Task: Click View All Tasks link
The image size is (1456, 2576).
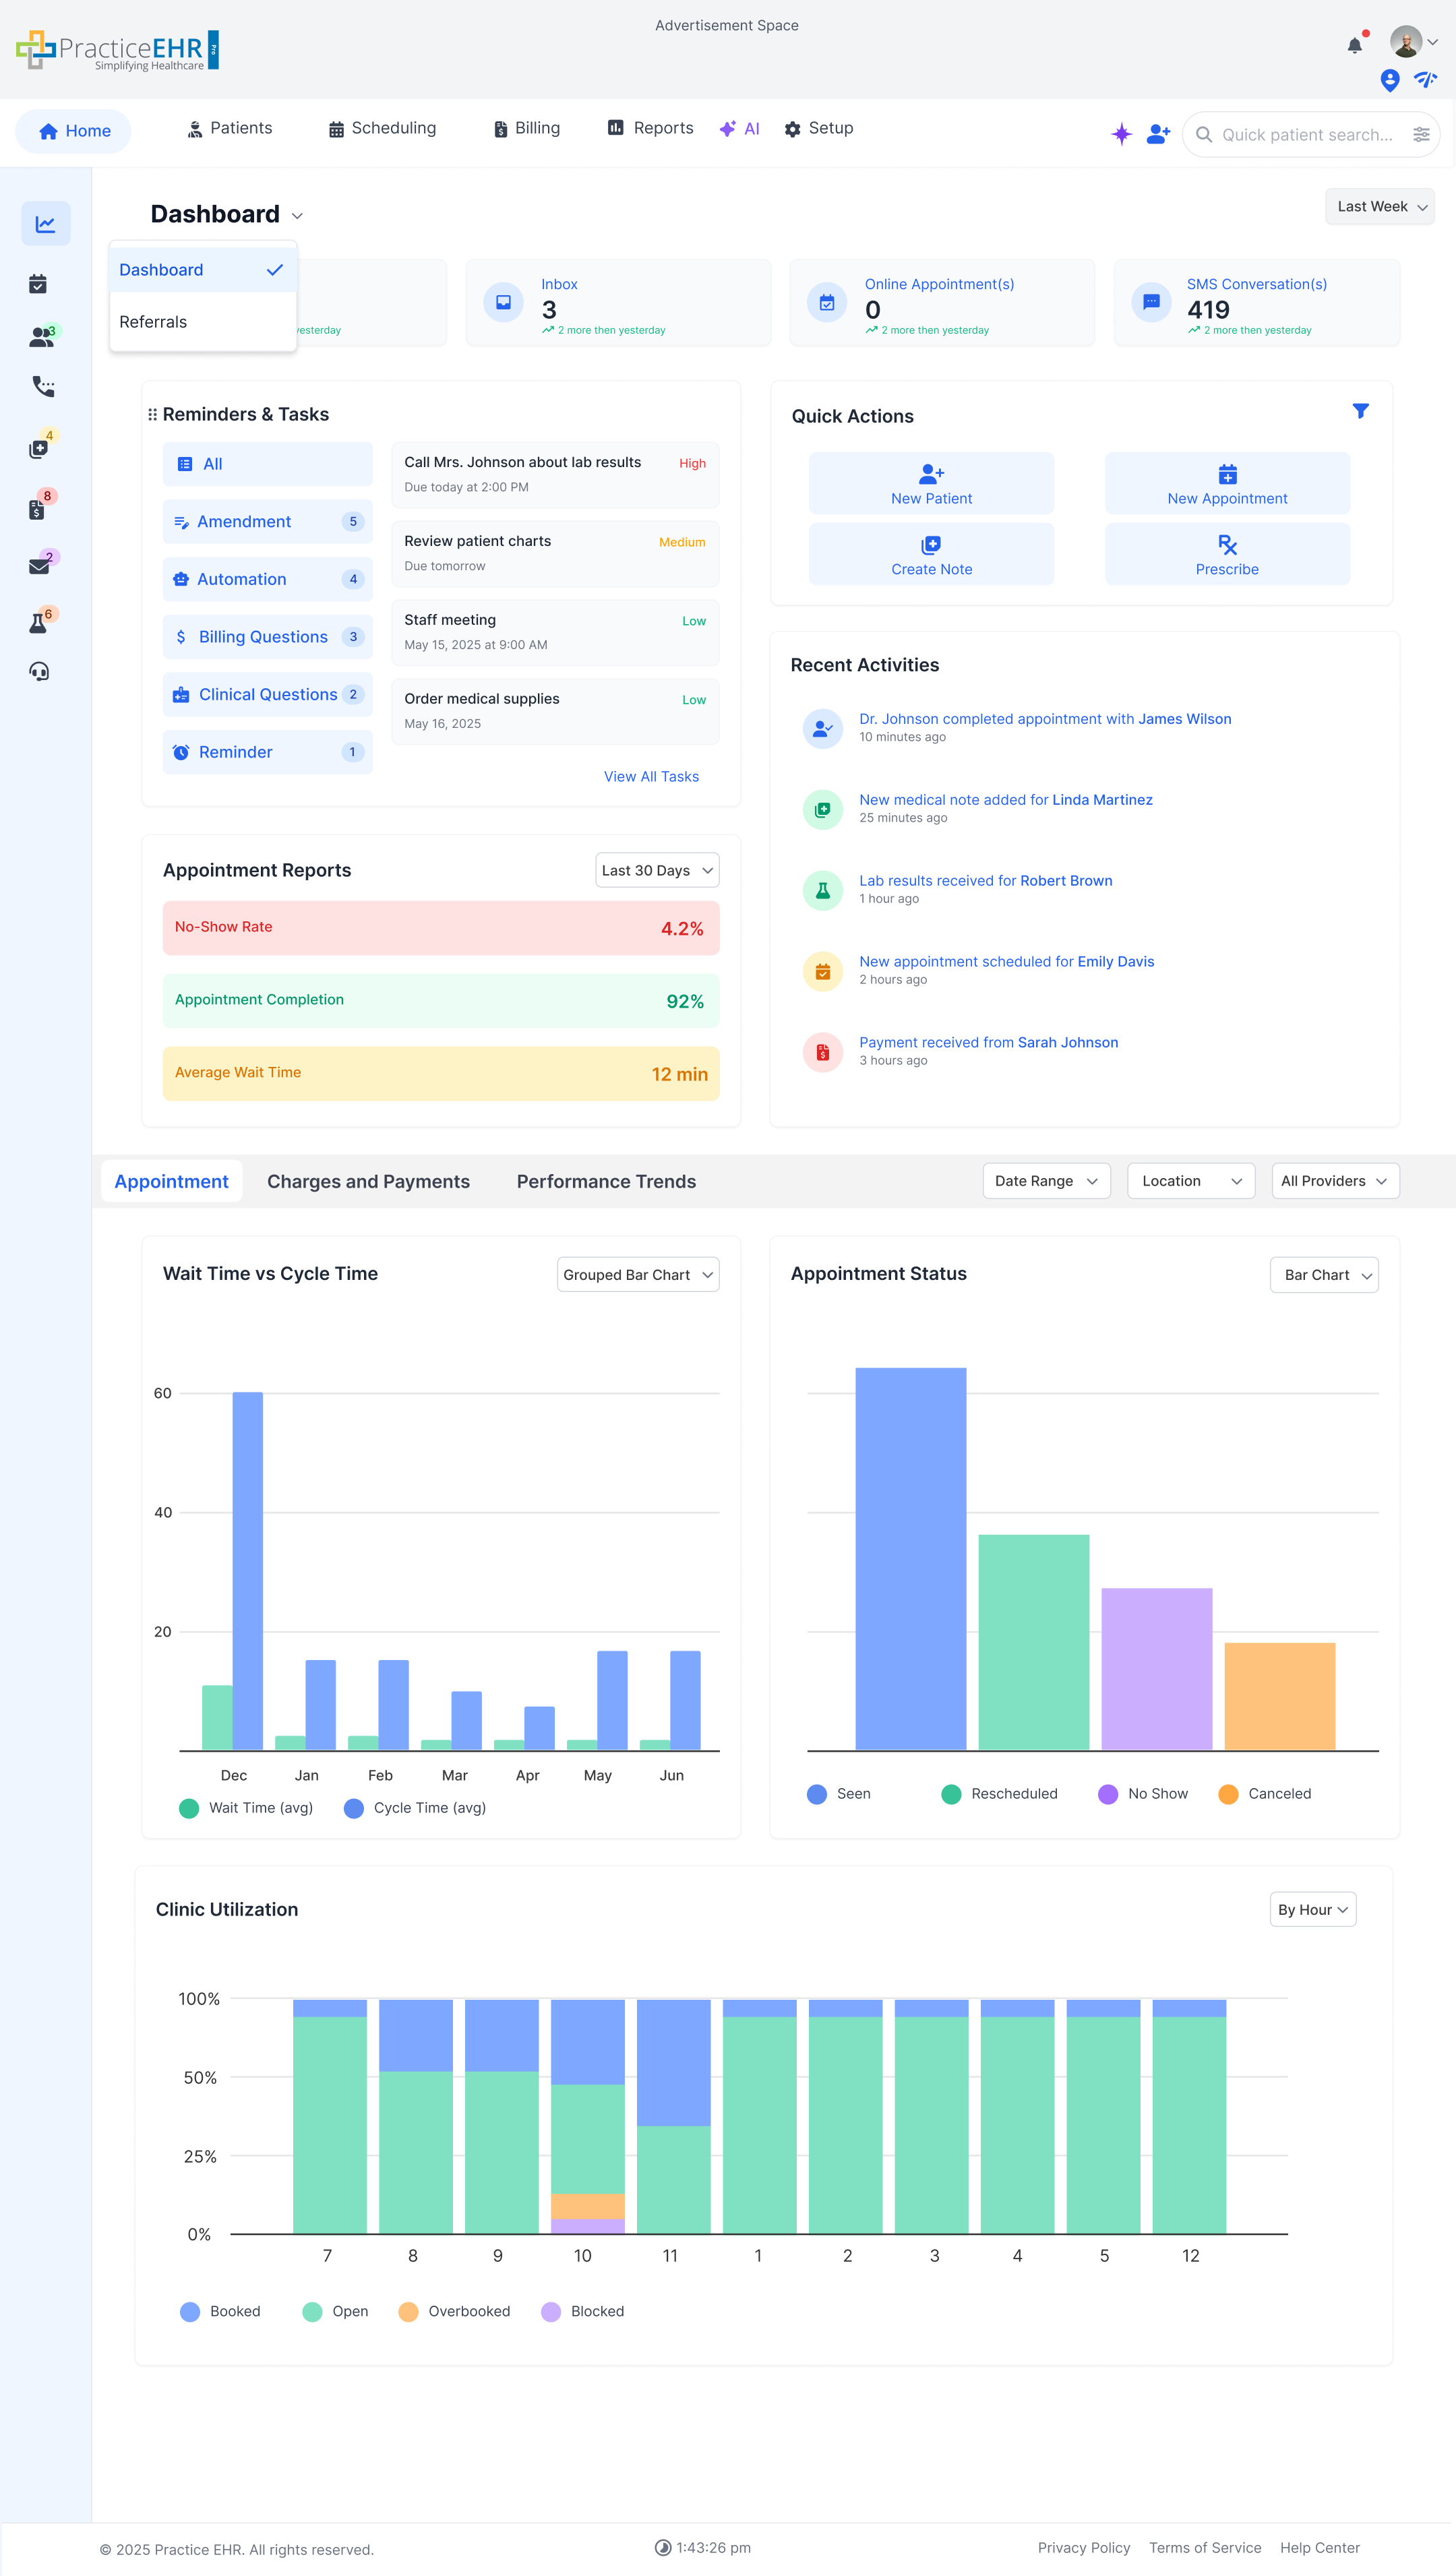Action: tap(651, 776)
